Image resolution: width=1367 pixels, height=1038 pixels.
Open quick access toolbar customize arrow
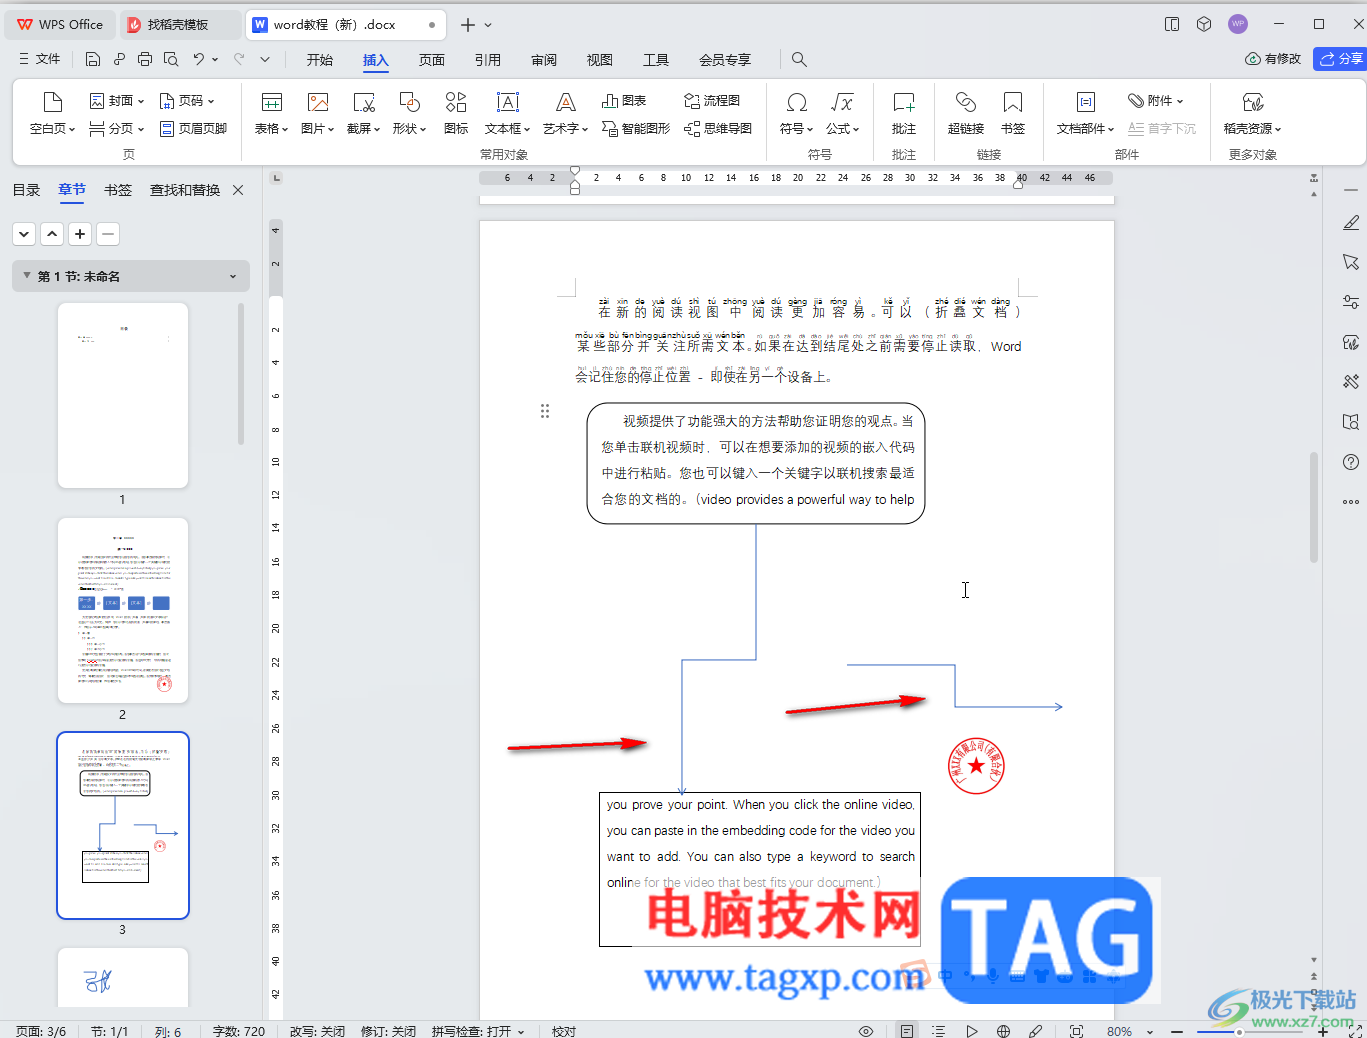tap(265, 59)
